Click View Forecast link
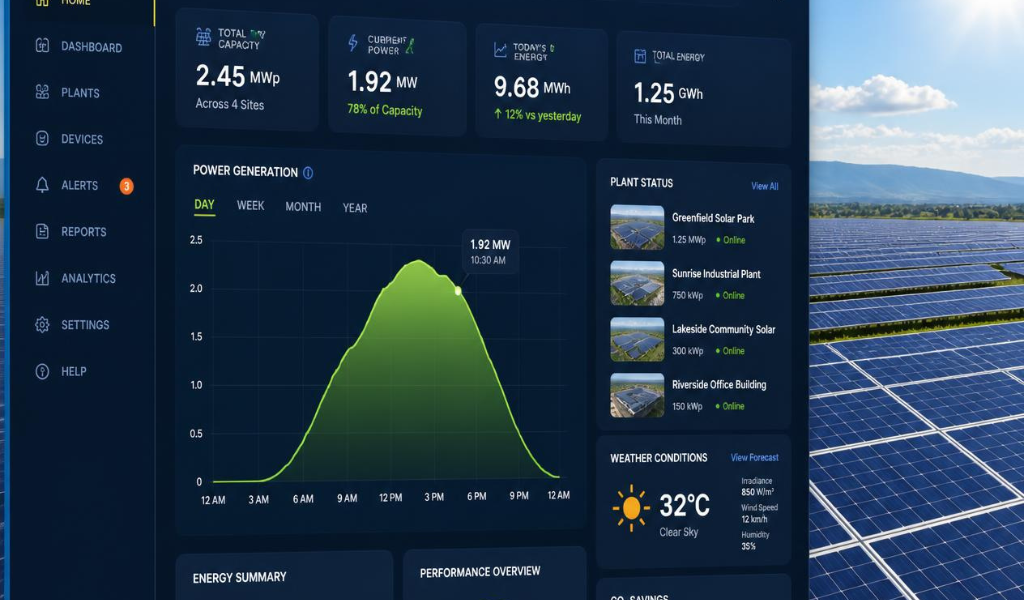Screen dimensions: 1024x600 (x=754, y=458)
